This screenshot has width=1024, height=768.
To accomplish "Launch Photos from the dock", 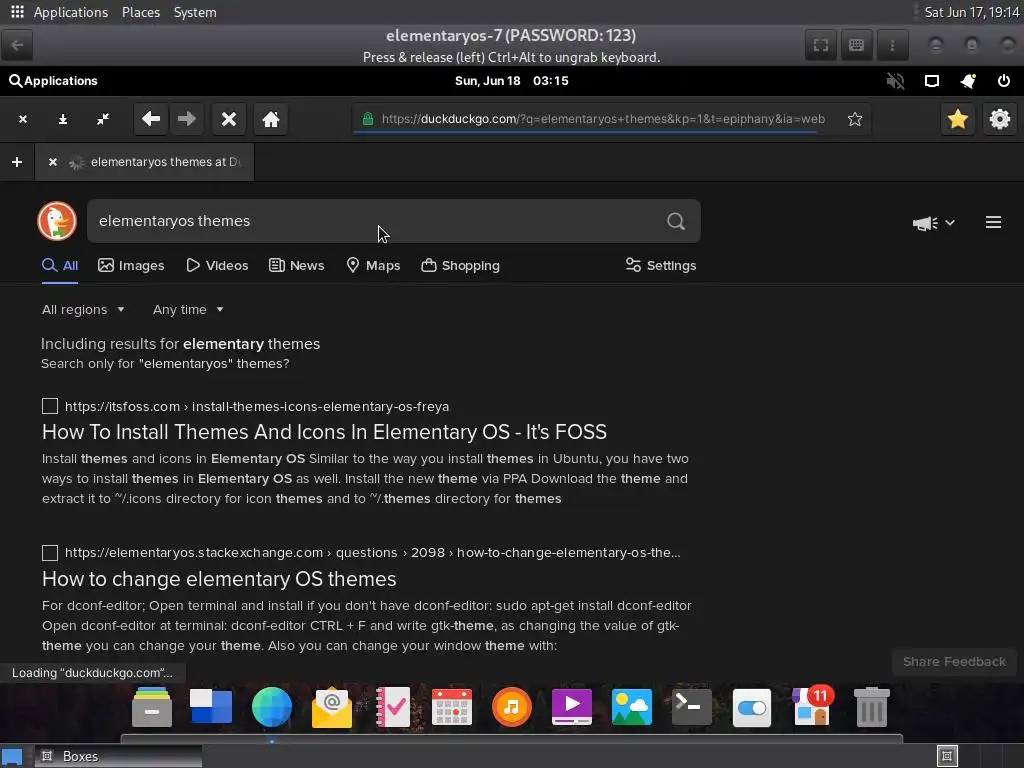I will [x=632, y=707].
